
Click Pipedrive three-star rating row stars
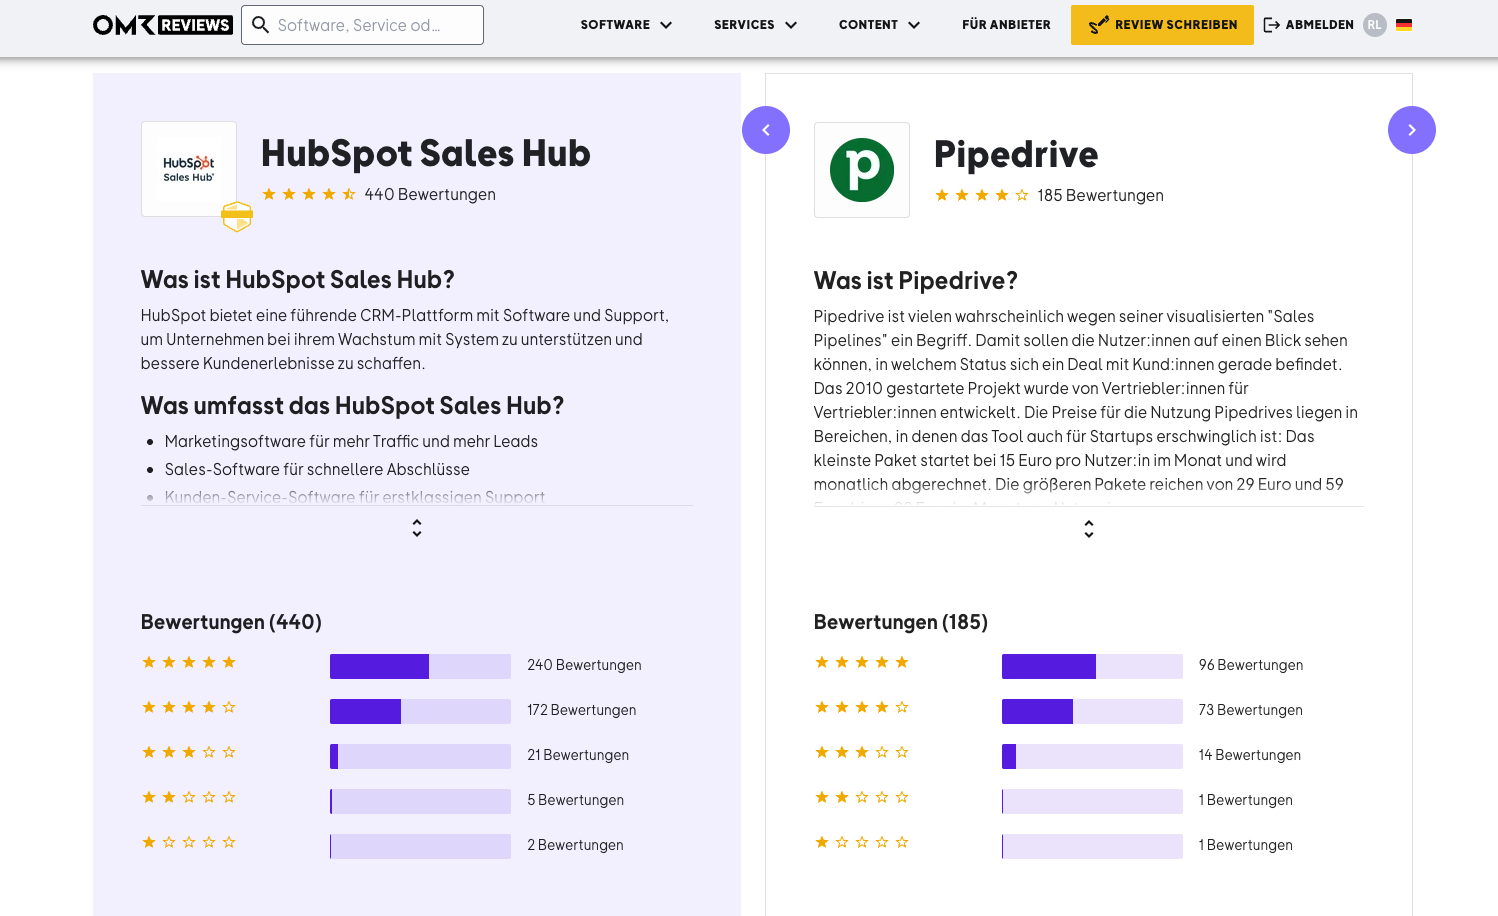(862, 752)
